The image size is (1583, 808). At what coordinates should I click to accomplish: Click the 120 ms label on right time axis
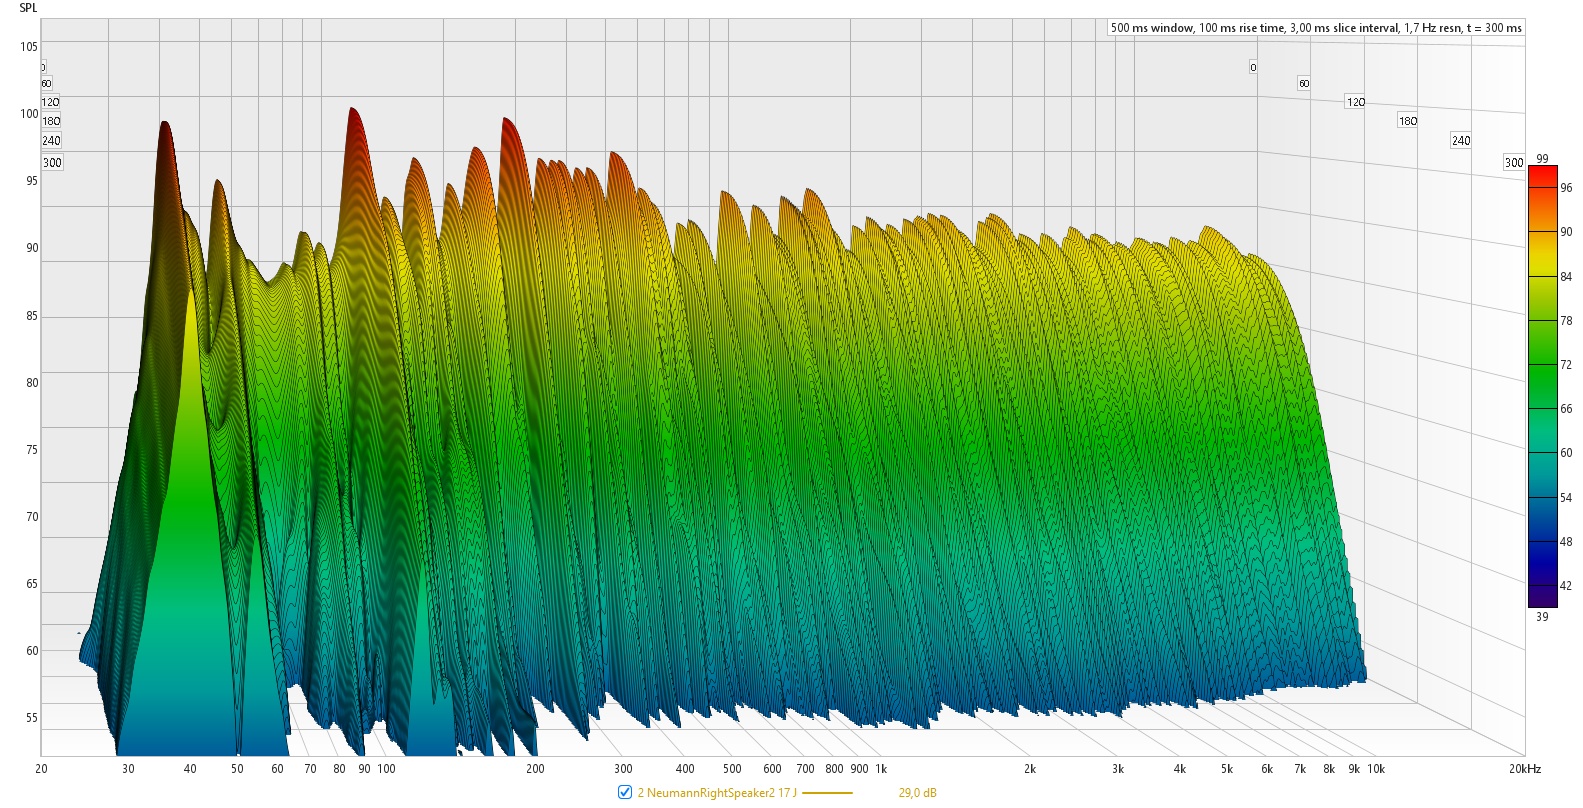tap(1355, 102)
